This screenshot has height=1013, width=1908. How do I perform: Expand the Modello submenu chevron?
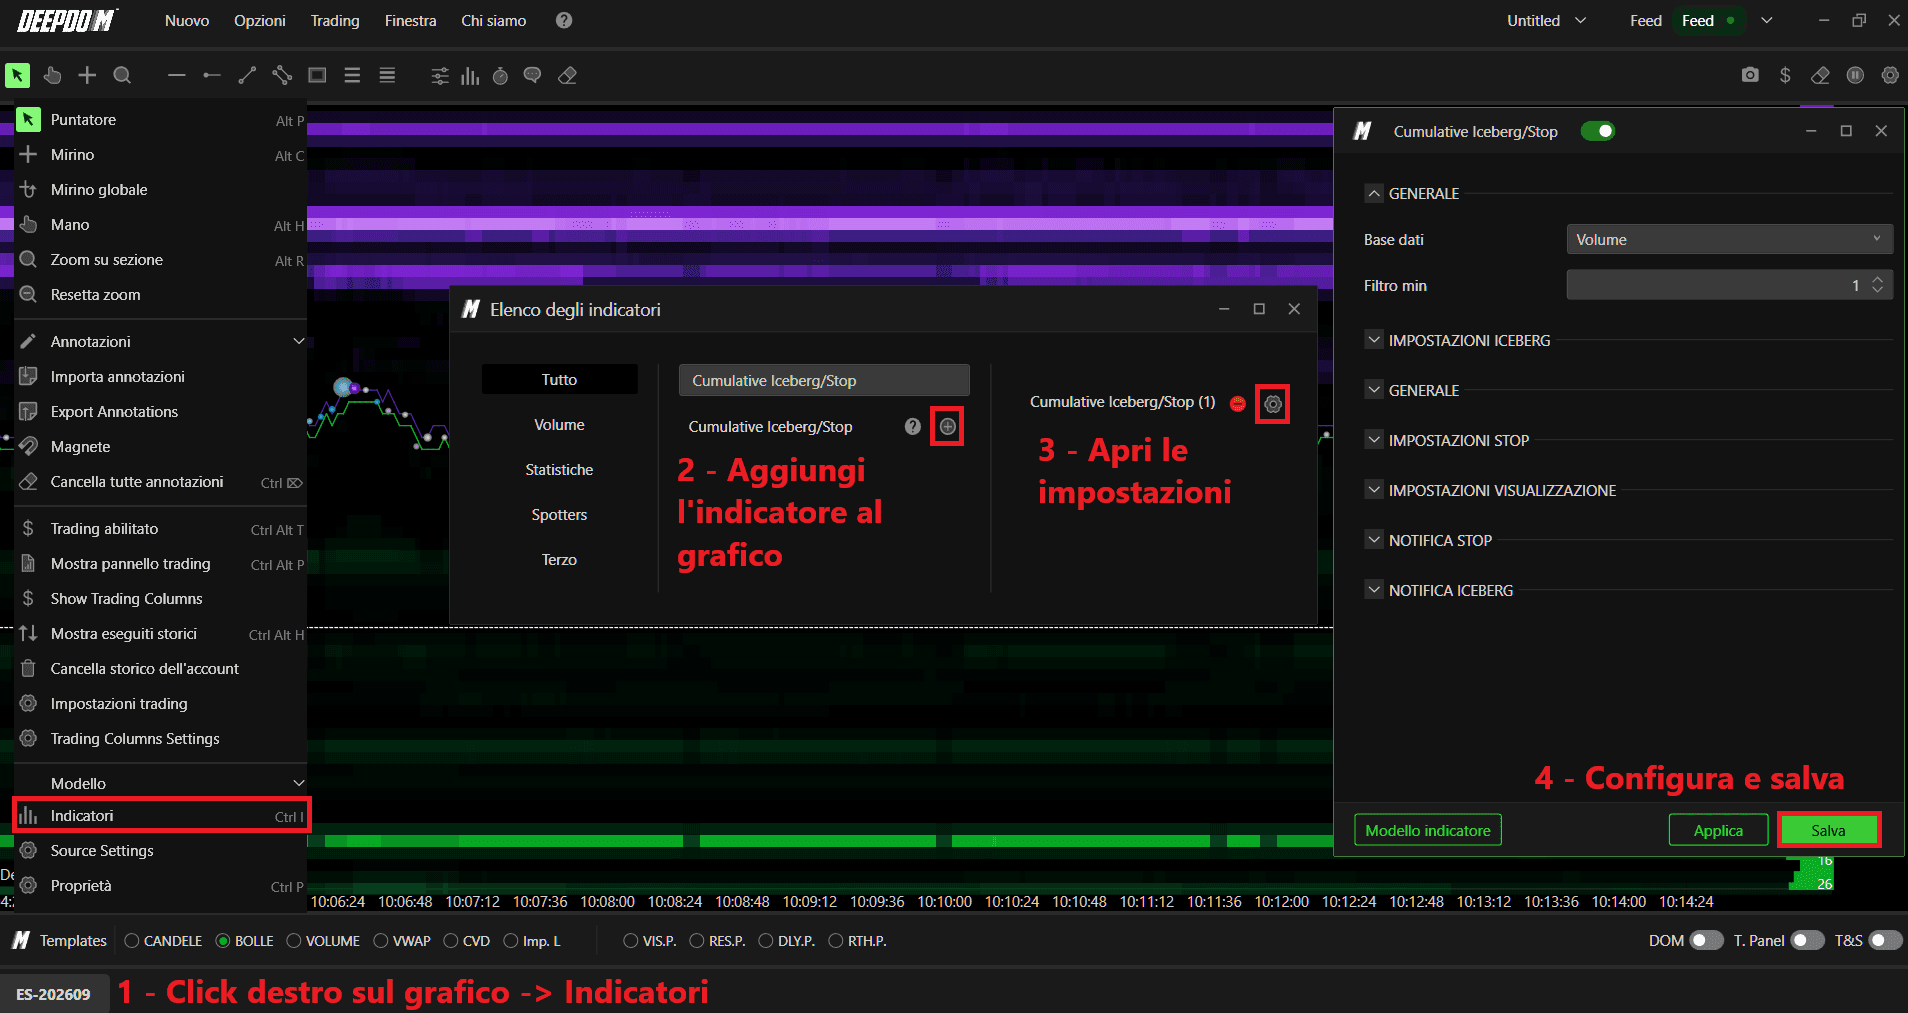pyautogui.click(x=298, y=783)
